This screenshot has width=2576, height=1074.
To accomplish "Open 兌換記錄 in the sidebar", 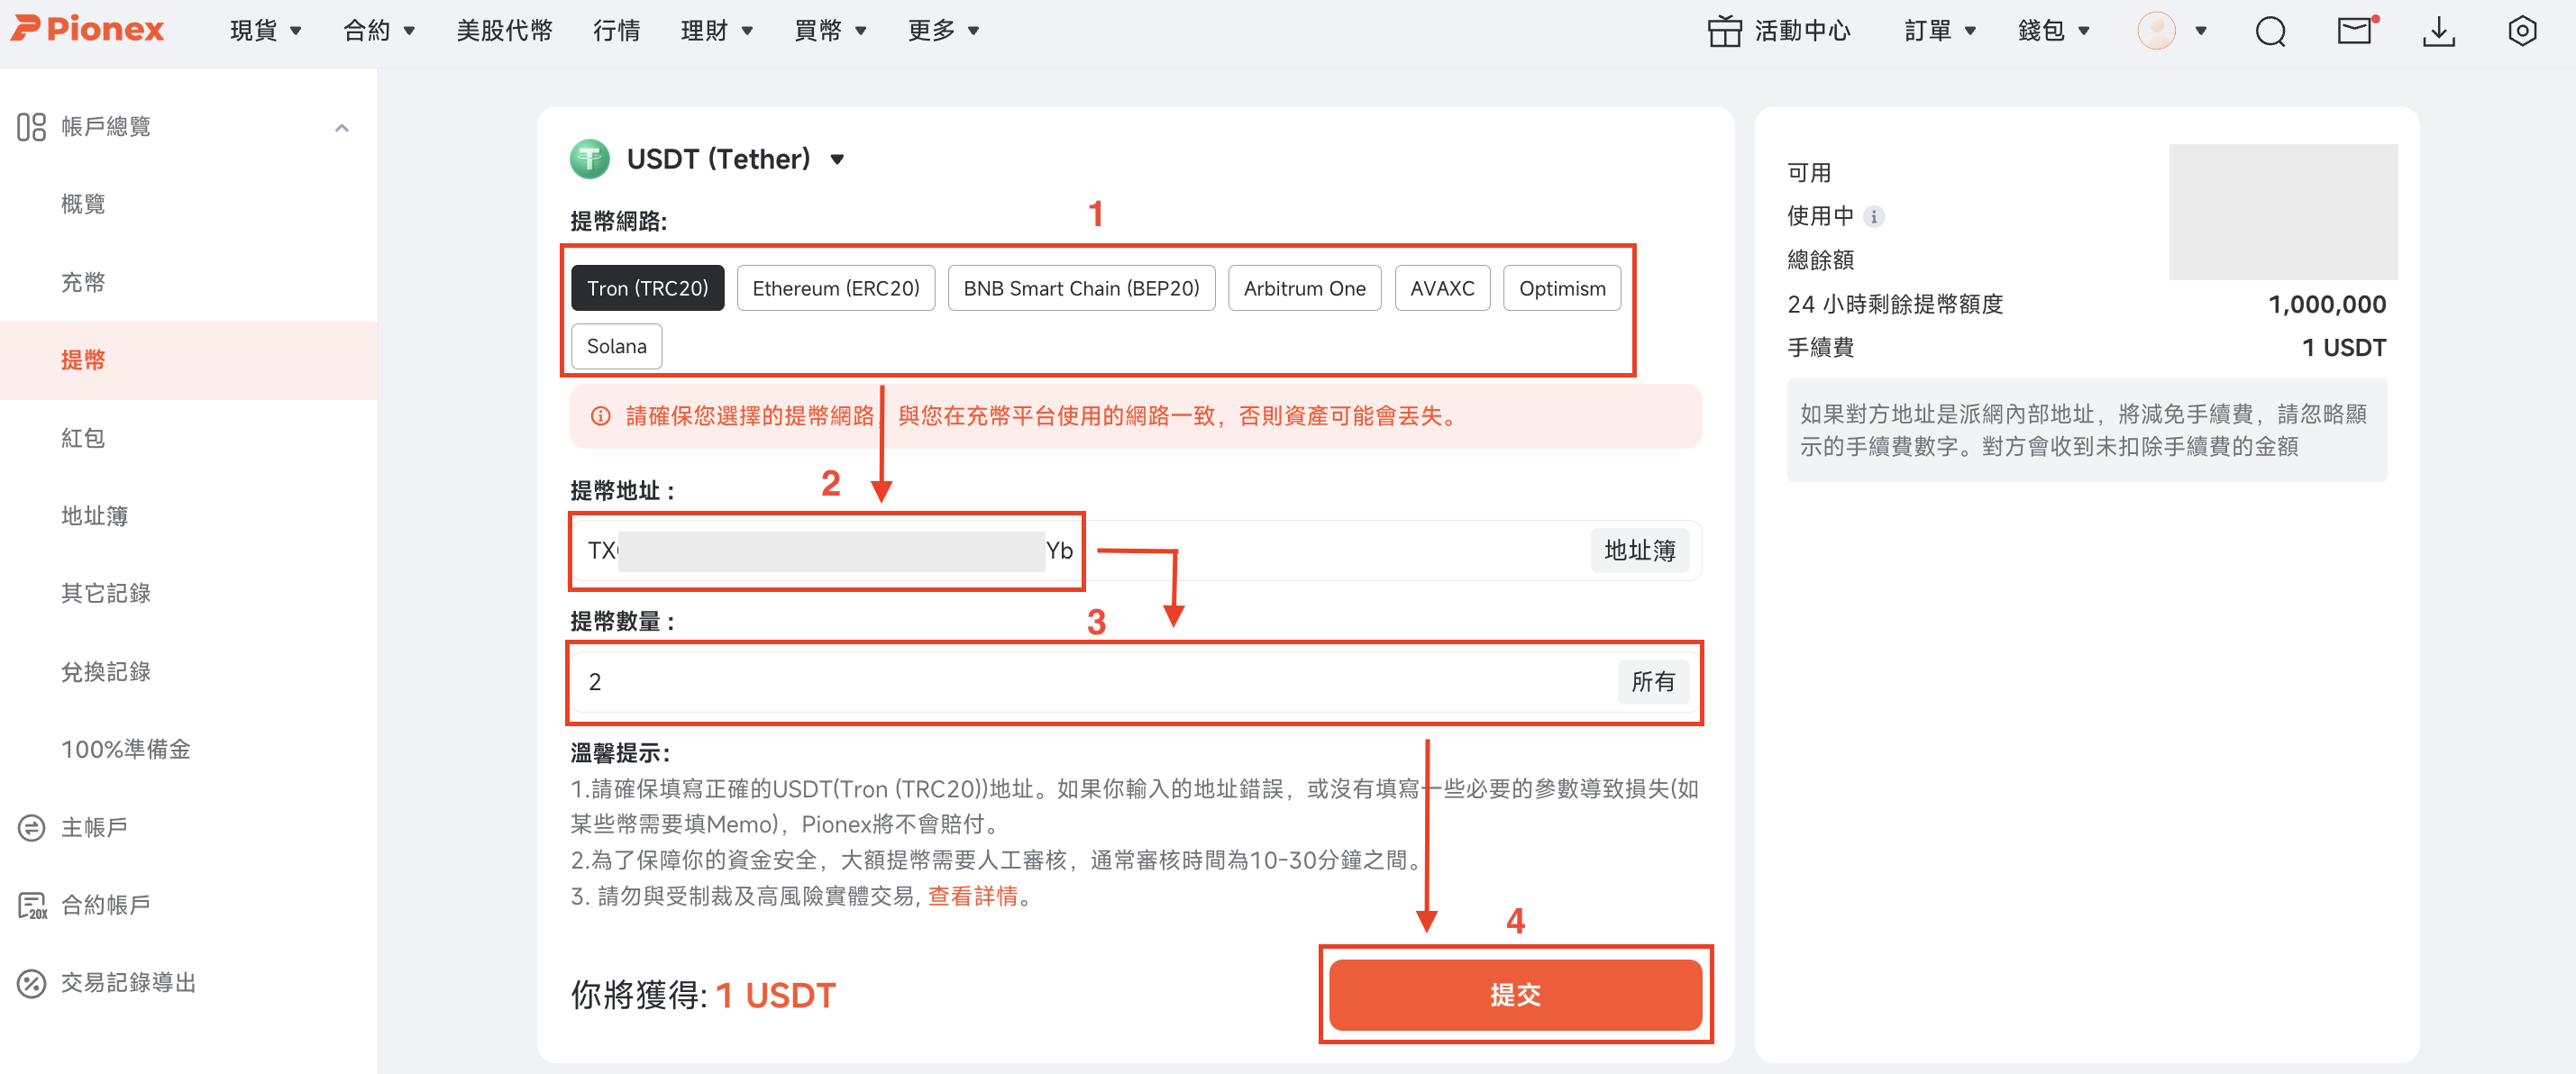I will point(105,671).
